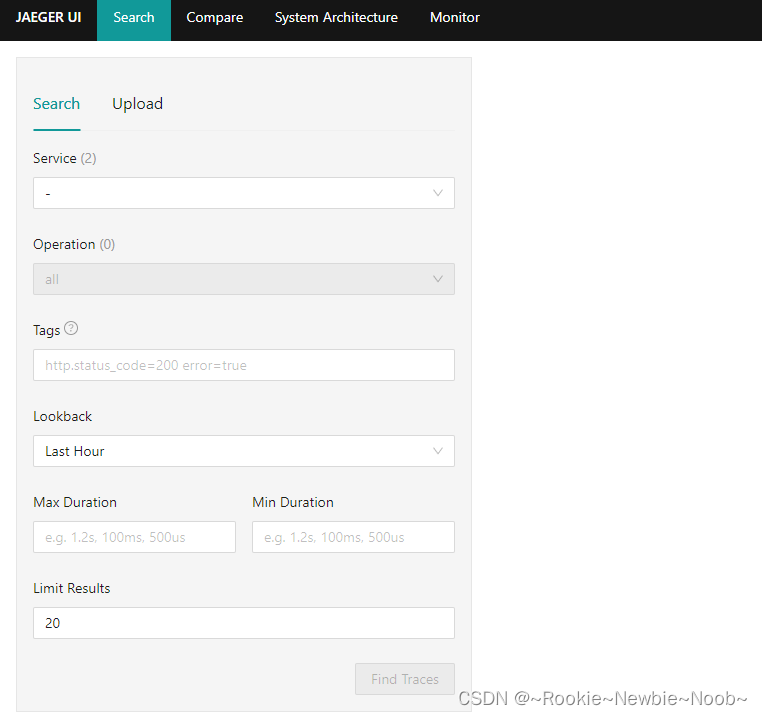This screenshot has height=715, width=762.
Task: Click the Operation dropdown chevron arrow
Action: [x=437, y=279]
